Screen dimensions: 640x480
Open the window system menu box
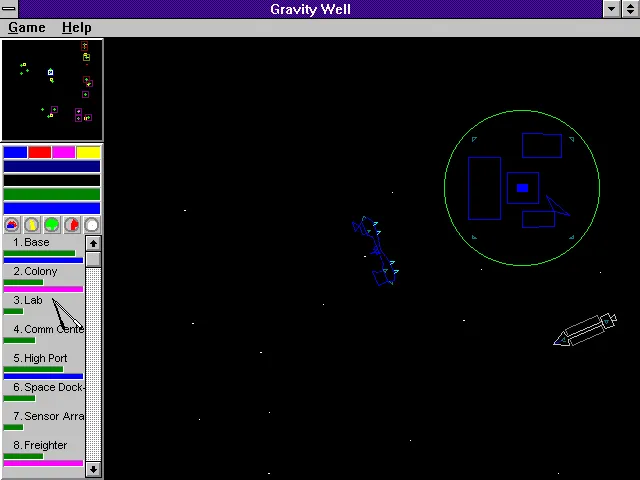[x=9, y=9]
